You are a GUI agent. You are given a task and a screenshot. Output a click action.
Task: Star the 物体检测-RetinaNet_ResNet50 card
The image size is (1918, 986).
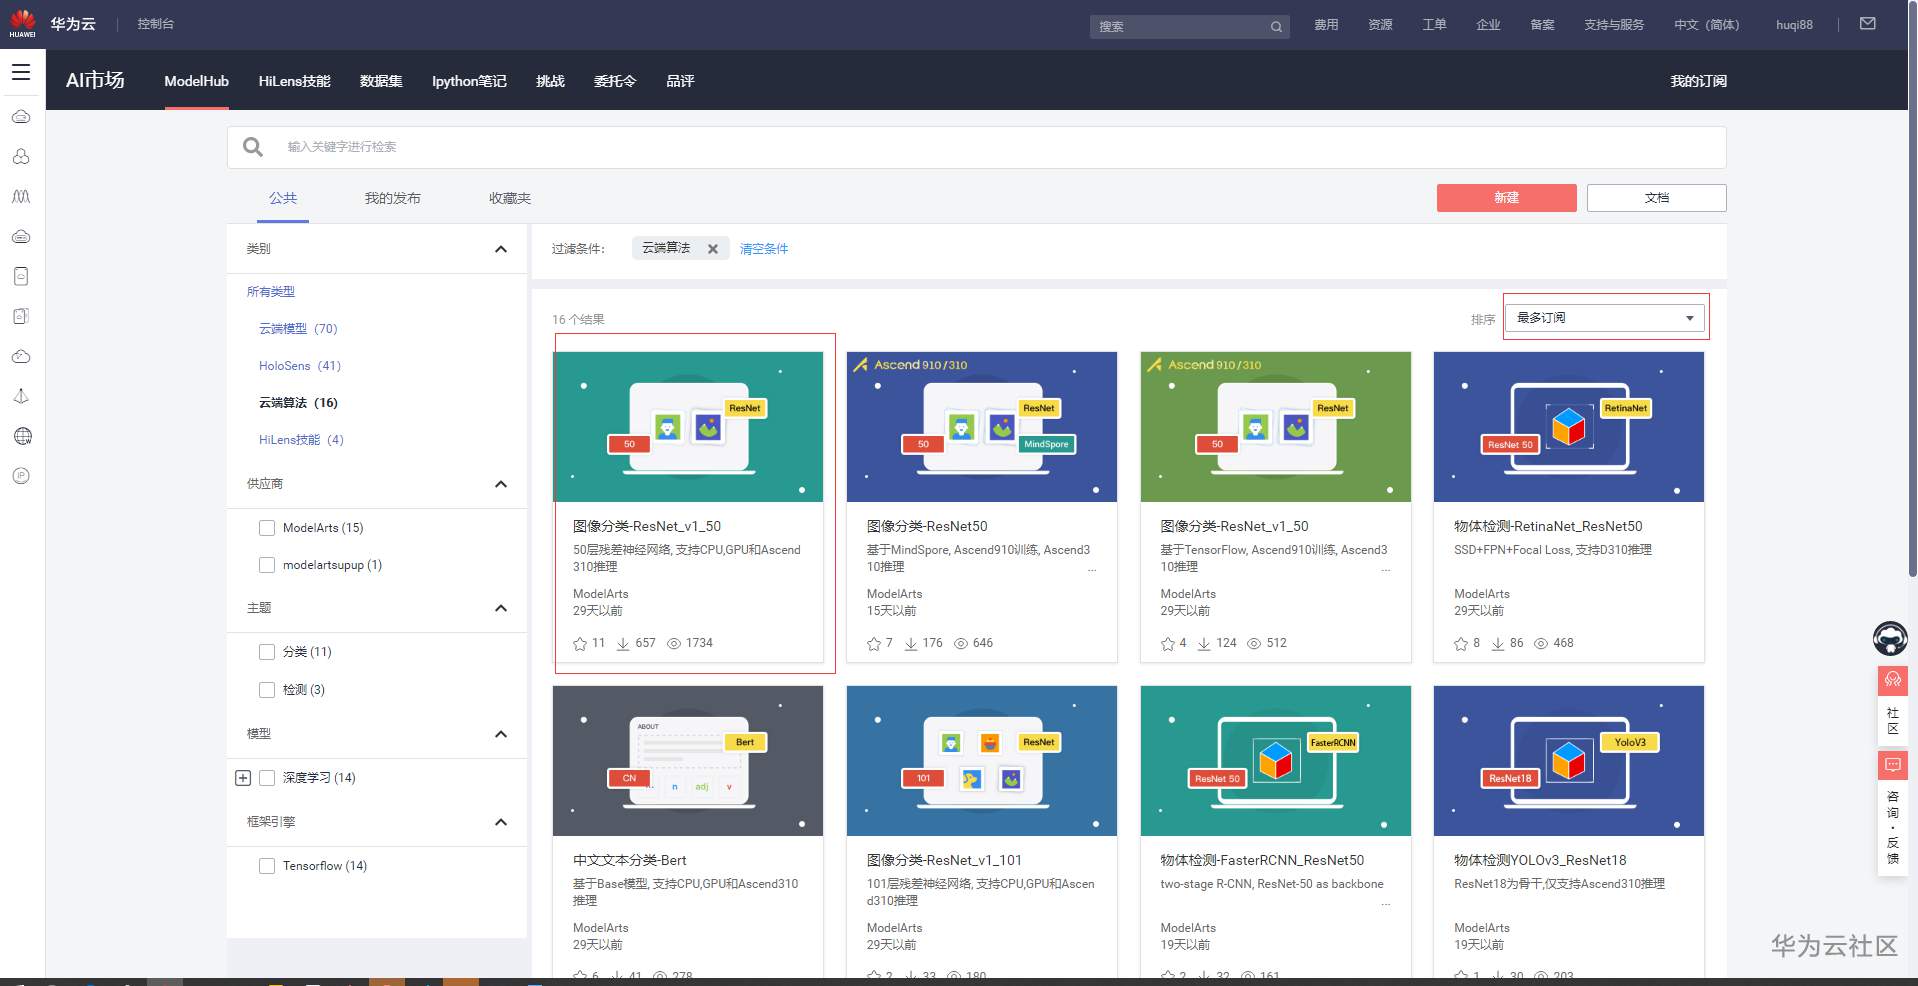1461,644
